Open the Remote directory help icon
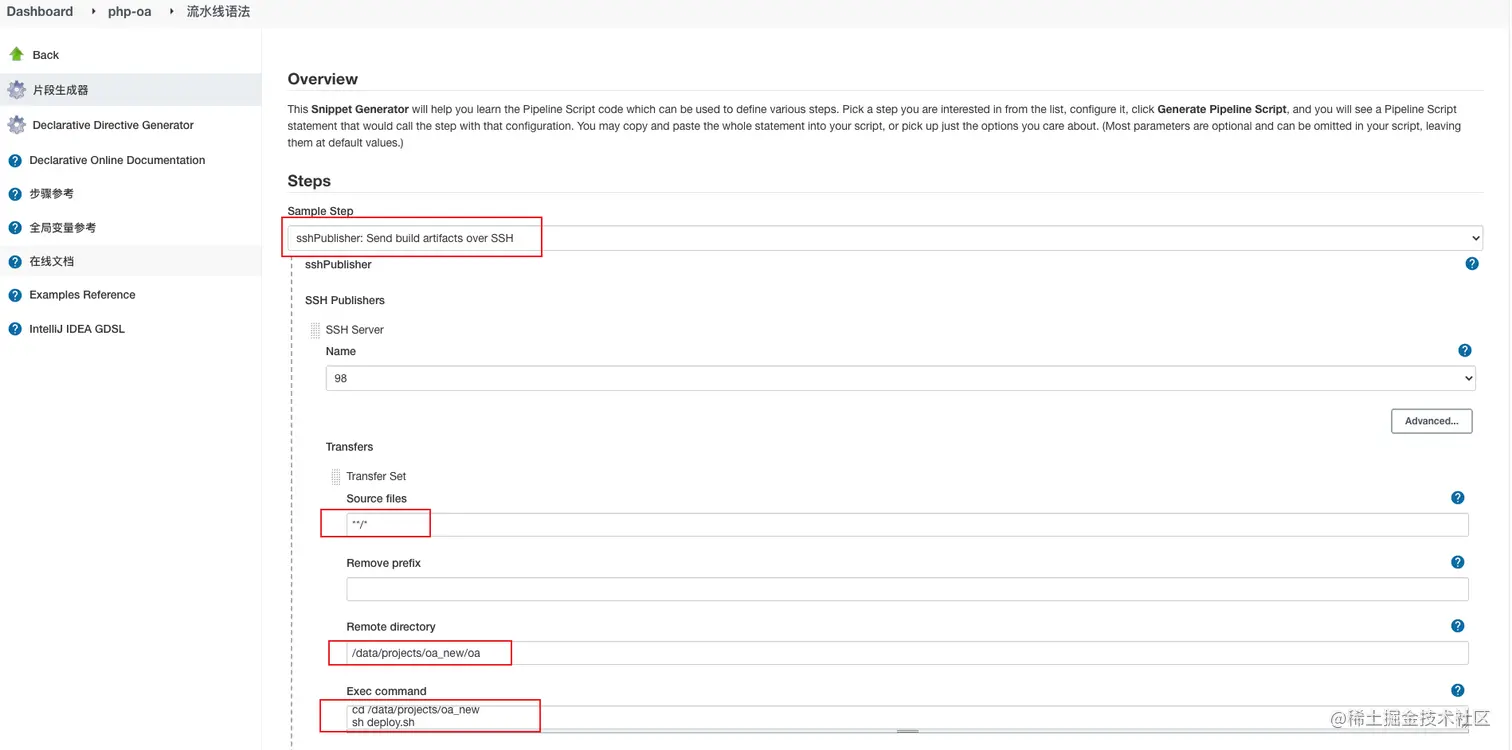 [1458, 626]
